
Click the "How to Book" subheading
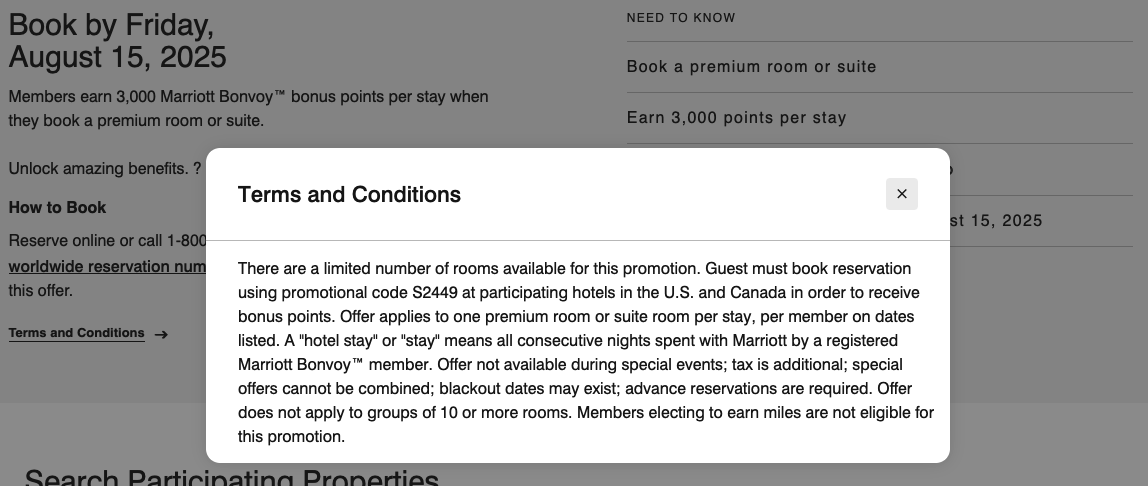(57, 208)
